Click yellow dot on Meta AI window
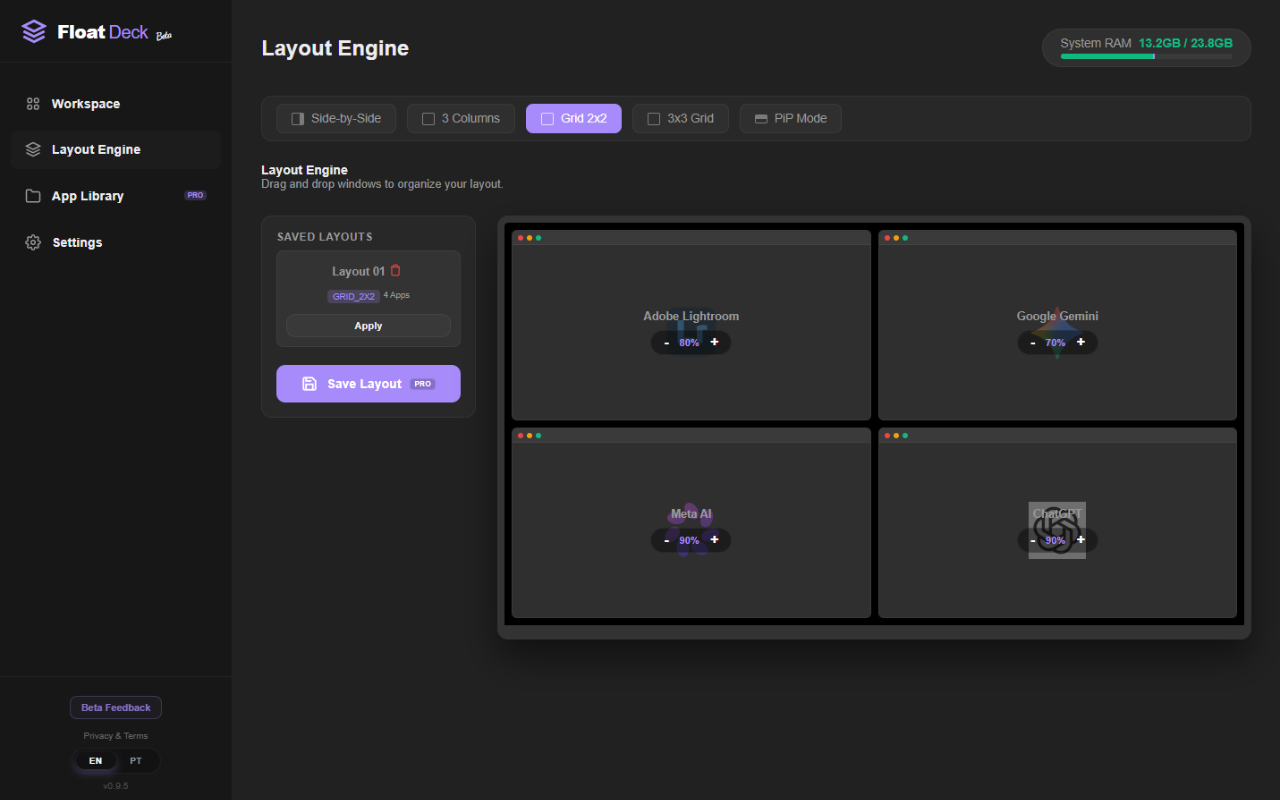The height and width of the screenshot is (800, 1280). coord(530,436)
